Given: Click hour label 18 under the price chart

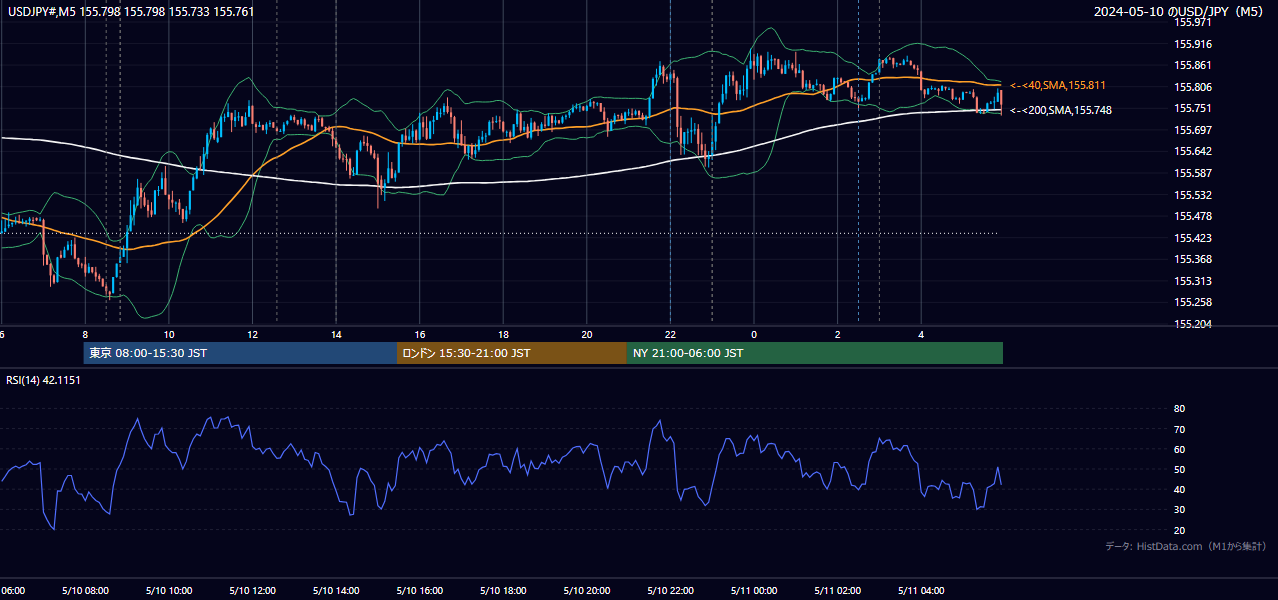Looking at the screenshot, I should [x=504, y=335].
